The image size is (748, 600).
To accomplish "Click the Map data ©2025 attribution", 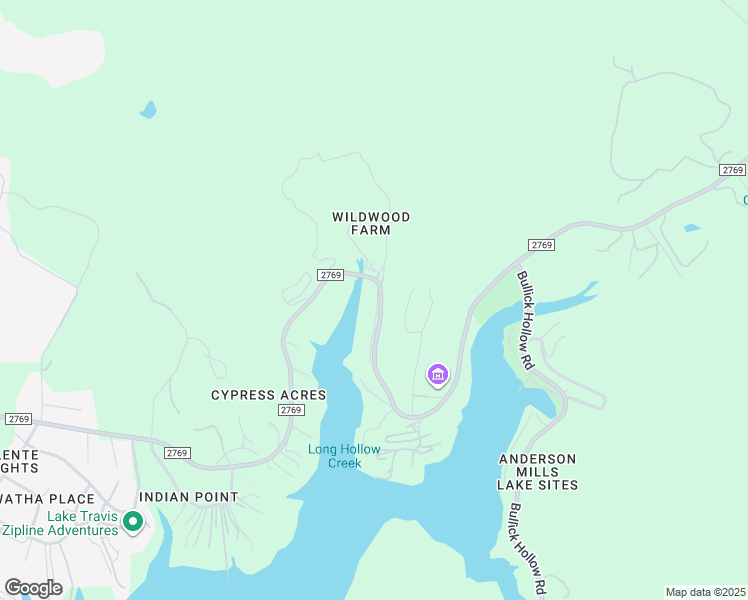I will tap(705, 592).
